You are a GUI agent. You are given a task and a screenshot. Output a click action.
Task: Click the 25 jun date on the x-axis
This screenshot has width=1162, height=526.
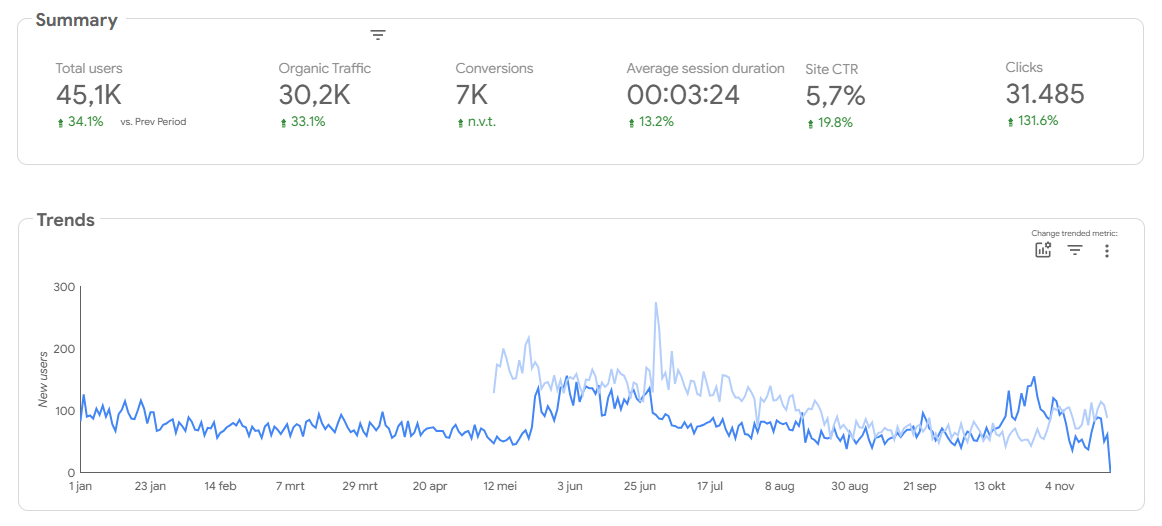tap(639, 487)
